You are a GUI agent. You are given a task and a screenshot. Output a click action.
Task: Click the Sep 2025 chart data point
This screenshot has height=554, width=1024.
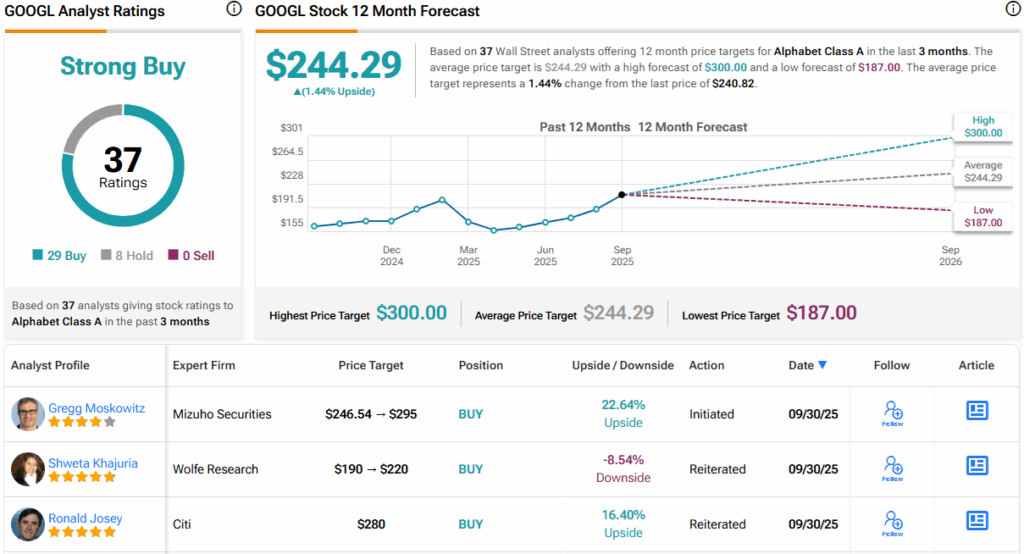coord(622,194)
